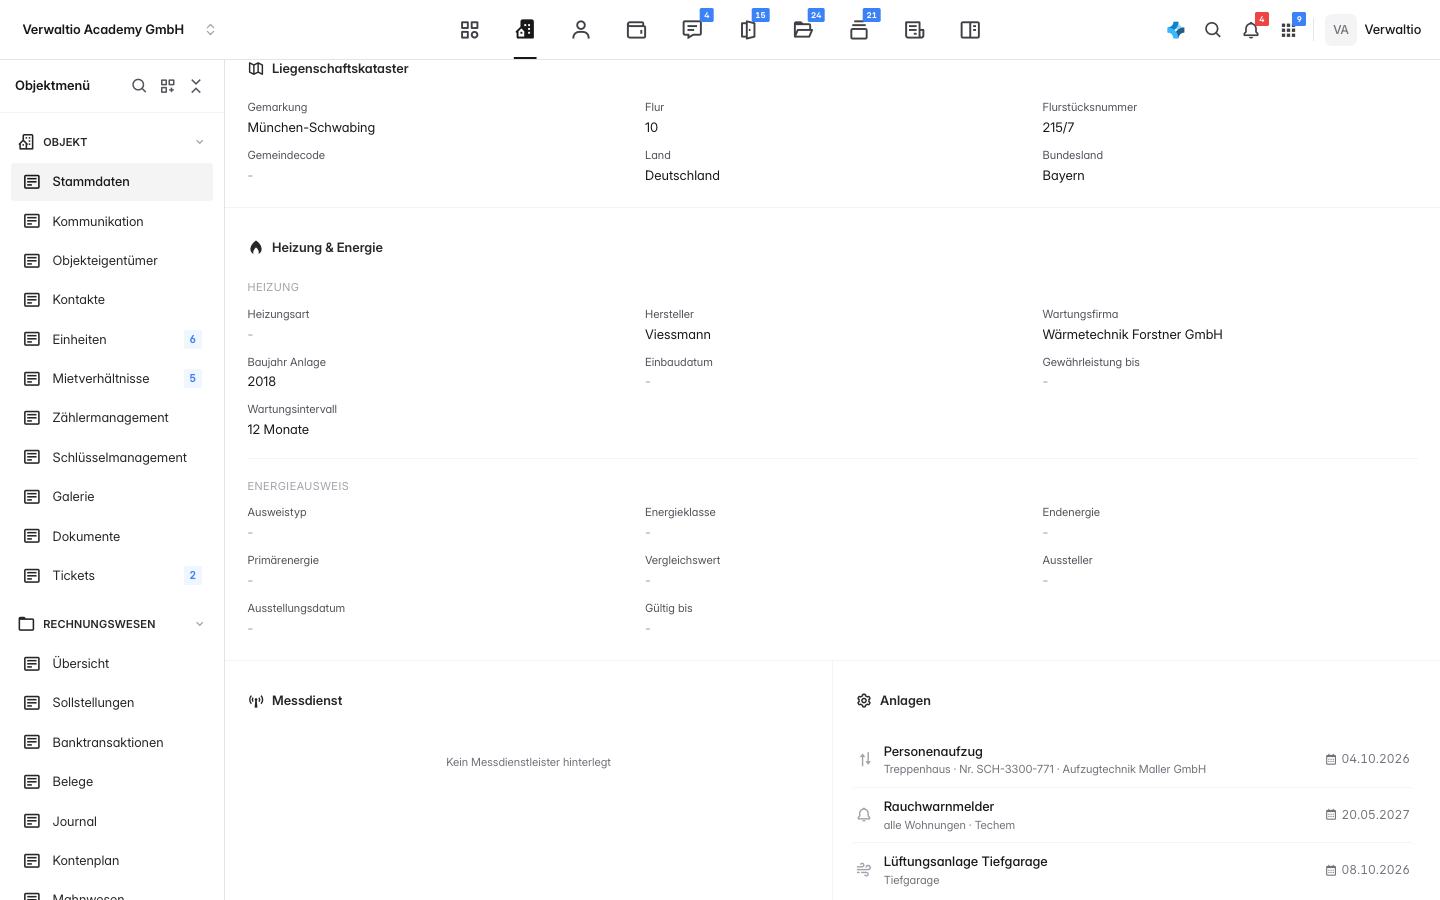The image size is (1440, 900).
Task: Open chat messages icon with badge 4
Action: click(x=692, y=30)
